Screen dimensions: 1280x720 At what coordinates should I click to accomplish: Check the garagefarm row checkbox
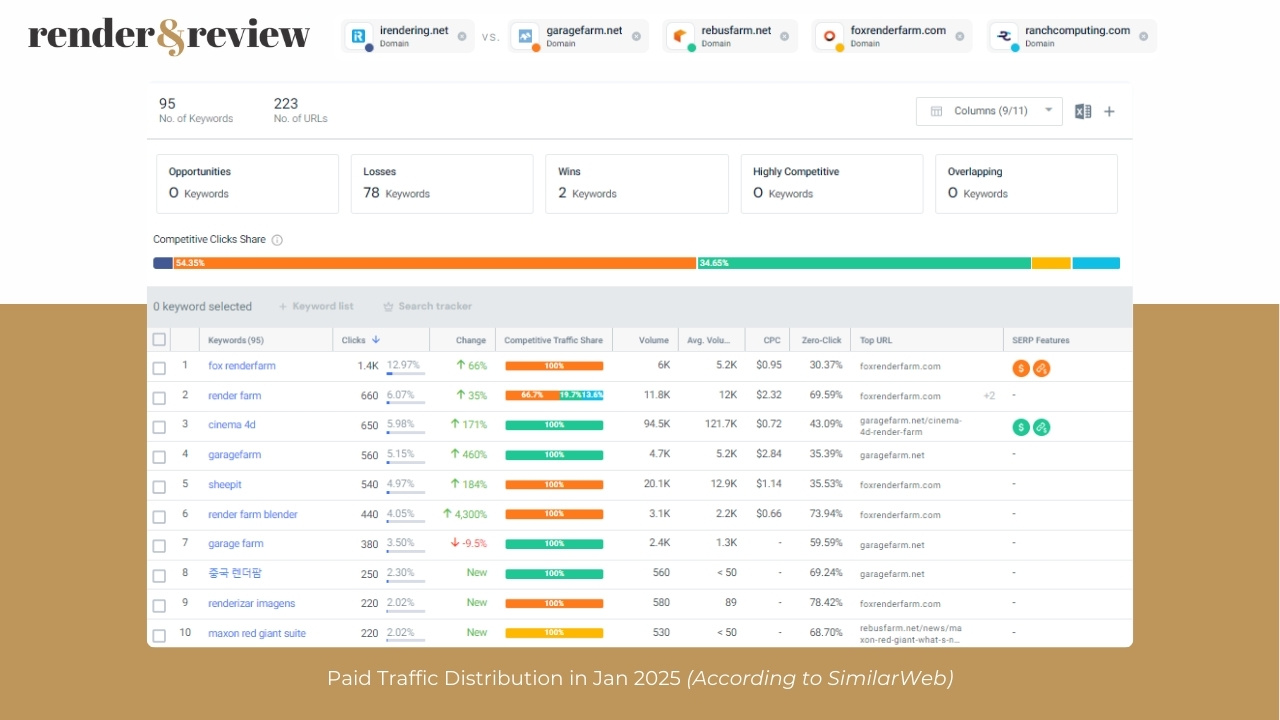pos(159,457)
